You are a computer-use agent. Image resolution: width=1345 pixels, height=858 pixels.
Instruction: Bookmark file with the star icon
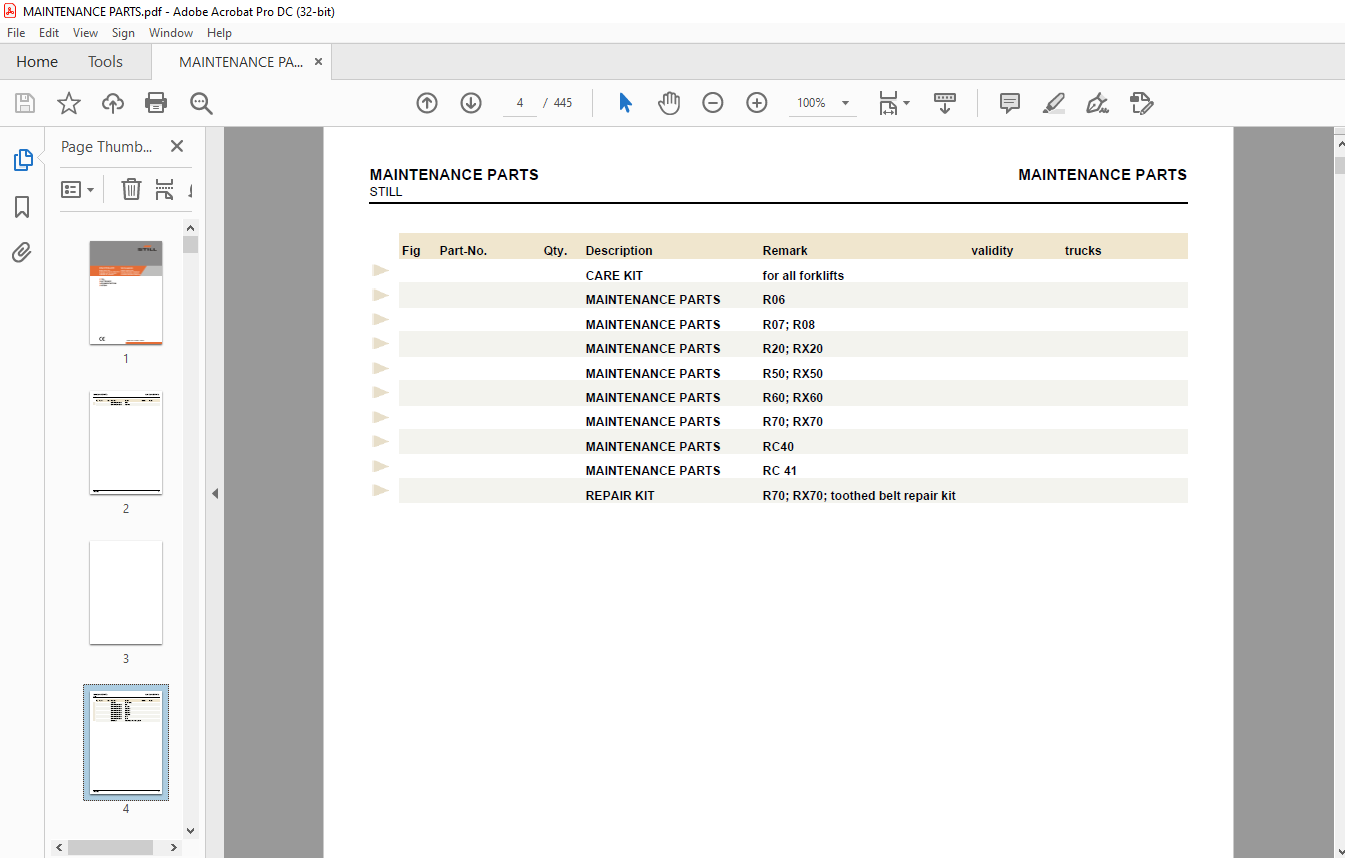(69, 103)
